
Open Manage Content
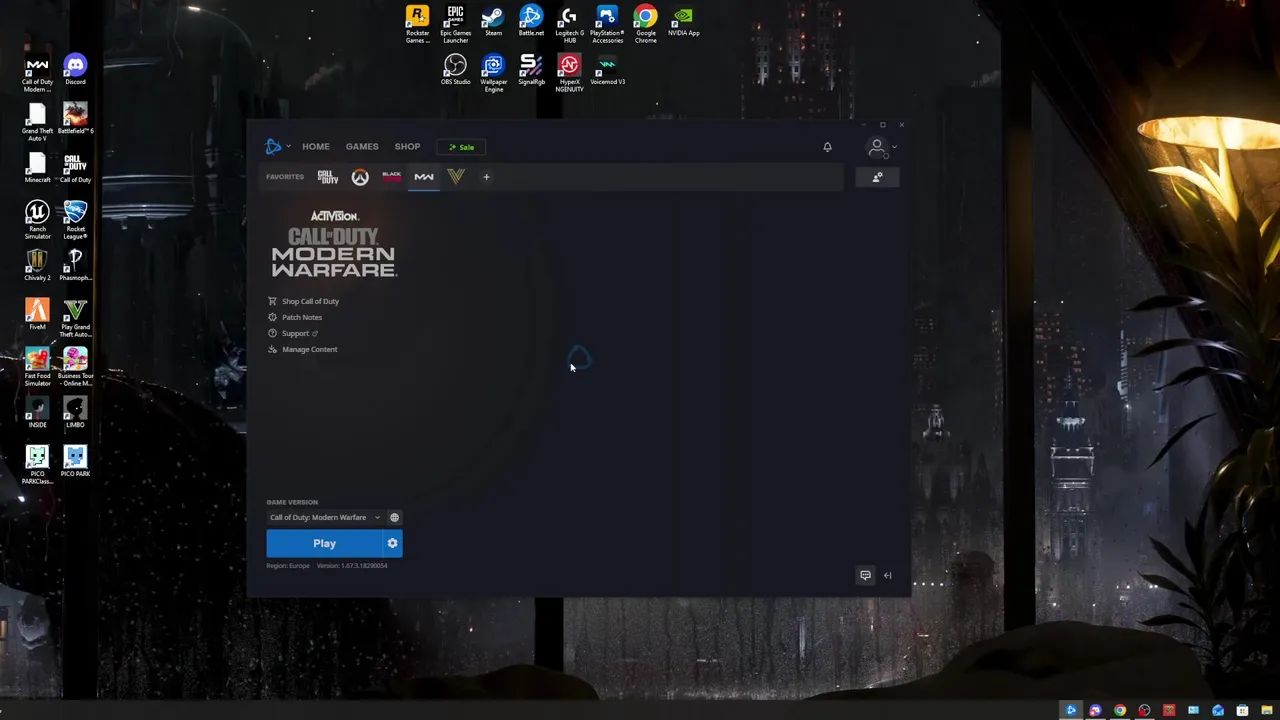point(303,349)
